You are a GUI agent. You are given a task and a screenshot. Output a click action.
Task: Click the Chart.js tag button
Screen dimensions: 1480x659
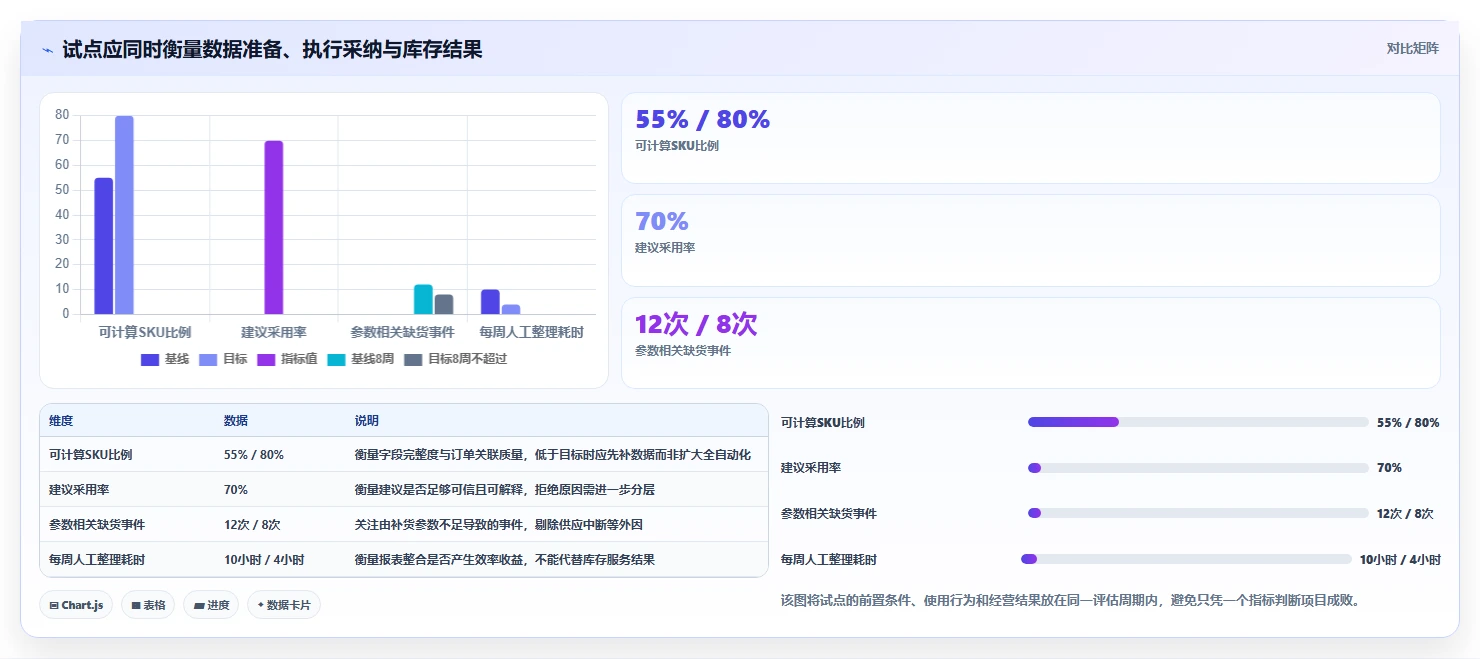click(x=76, y=605)
